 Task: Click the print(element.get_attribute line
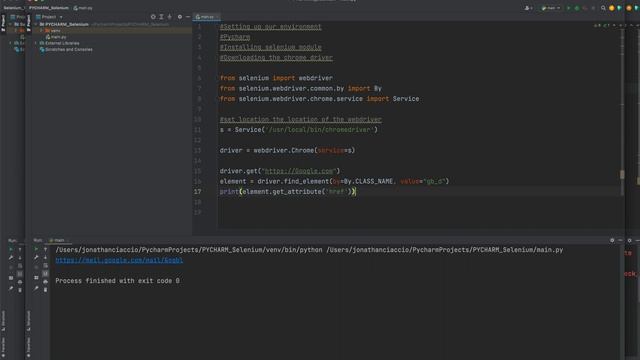click(x=288, y=192)
